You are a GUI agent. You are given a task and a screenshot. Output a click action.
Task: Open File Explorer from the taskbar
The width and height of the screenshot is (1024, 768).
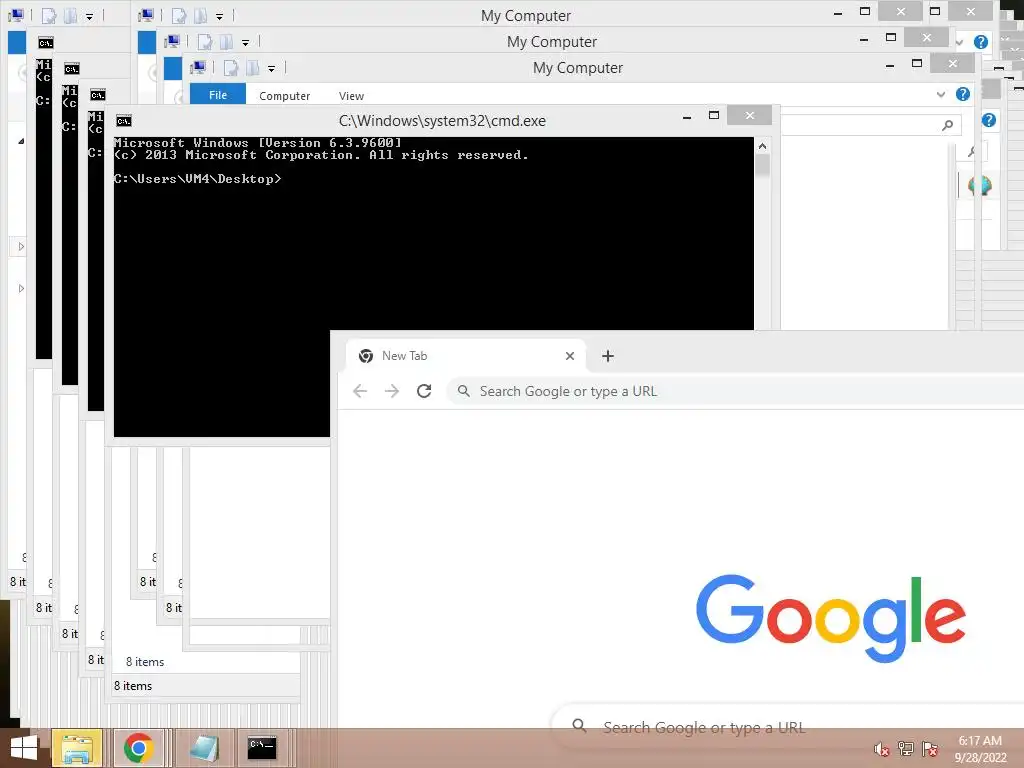click(77, 748)
